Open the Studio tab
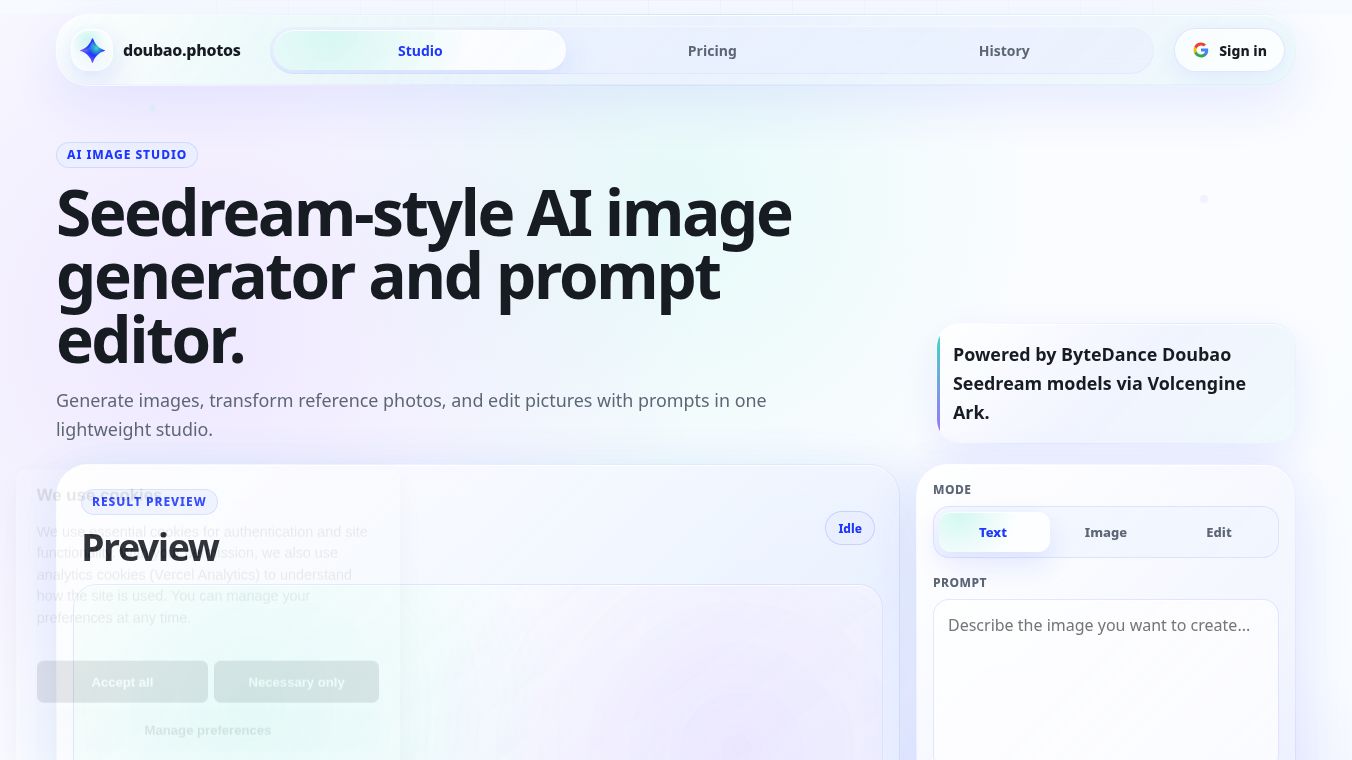Image resolution: width=1352 pixels, height=760 pixels. coord(420,50)
